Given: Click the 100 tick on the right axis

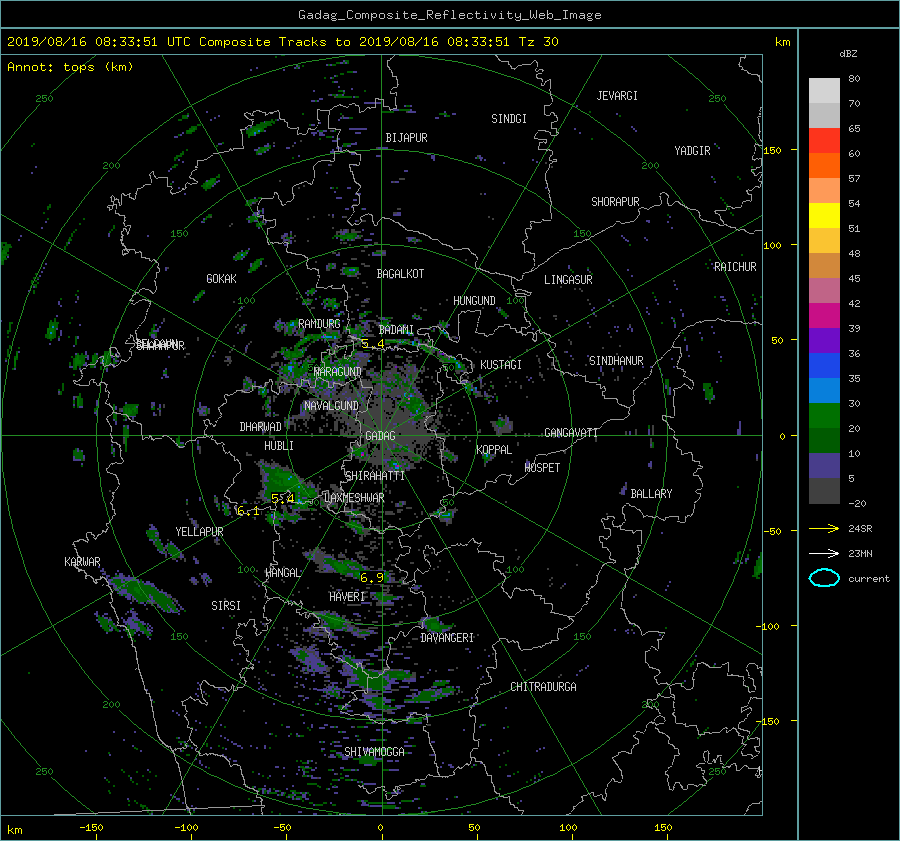Looking at the screenshot, I should (772, 245).
